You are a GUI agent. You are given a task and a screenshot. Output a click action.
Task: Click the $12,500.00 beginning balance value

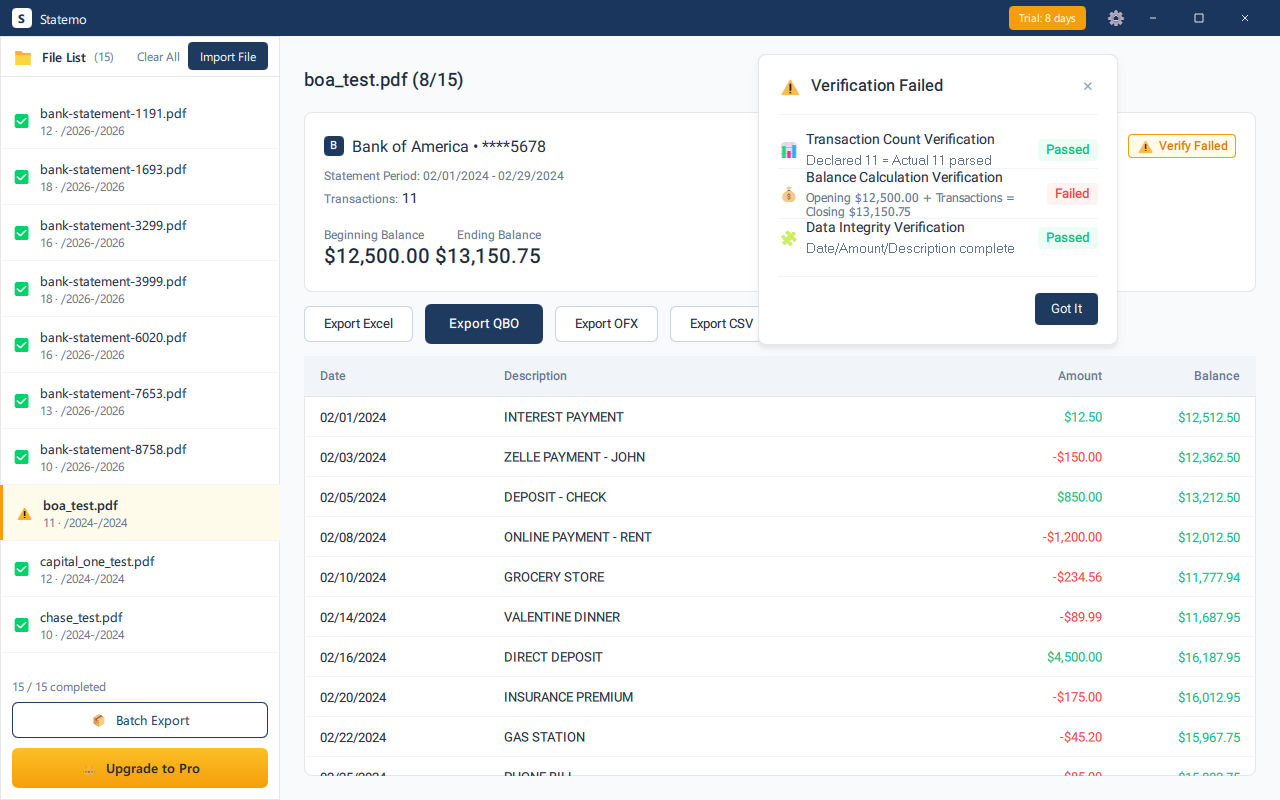coord(377,256)
